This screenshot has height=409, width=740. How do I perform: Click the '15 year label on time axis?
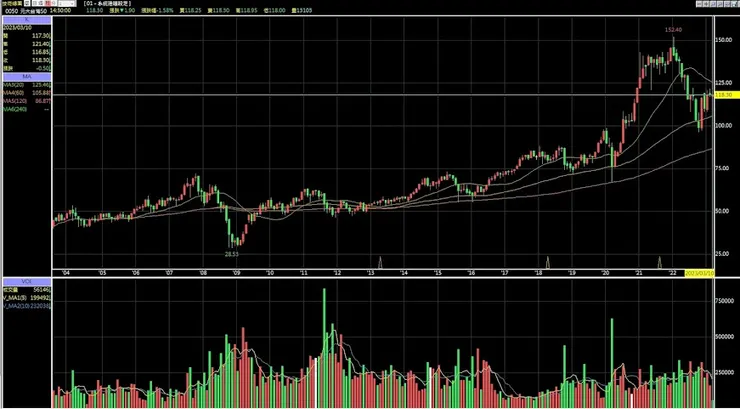coord(437,273)
